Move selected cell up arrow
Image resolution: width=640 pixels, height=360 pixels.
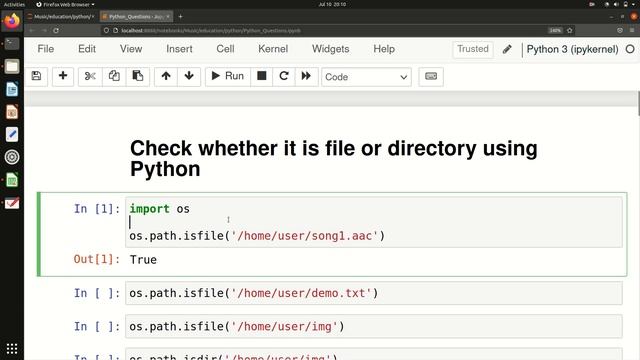tap(166, 76)
